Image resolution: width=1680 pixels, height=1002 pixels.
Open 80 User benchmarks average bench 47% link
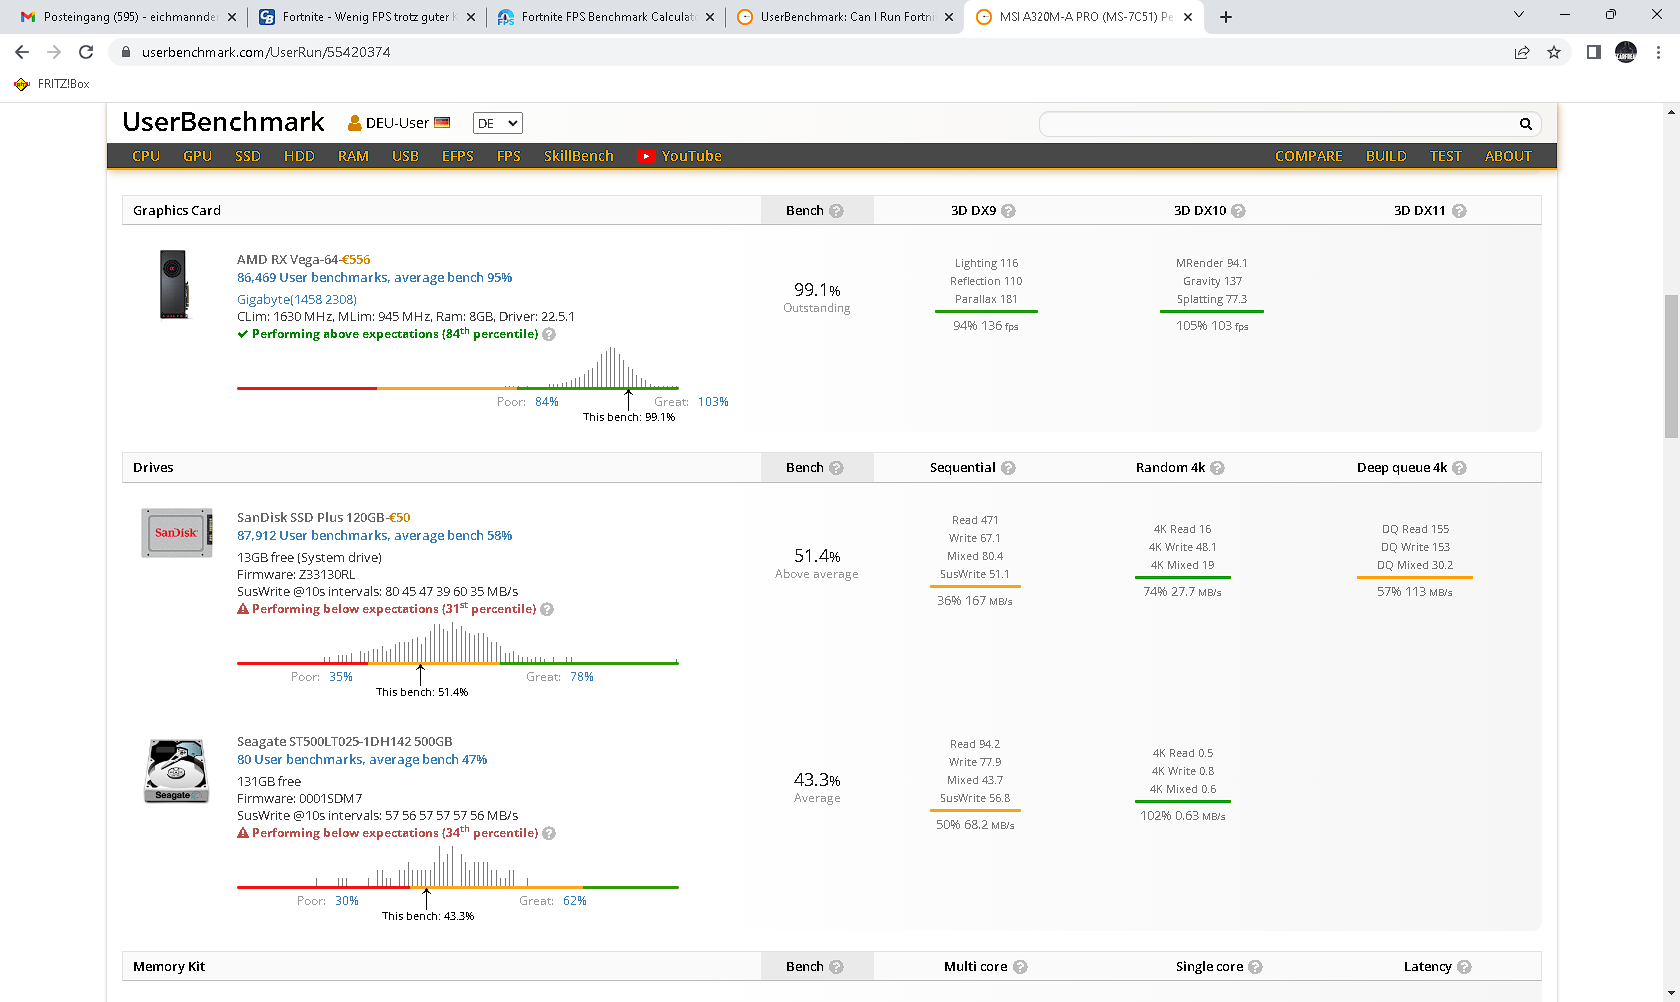click(362, 760)
